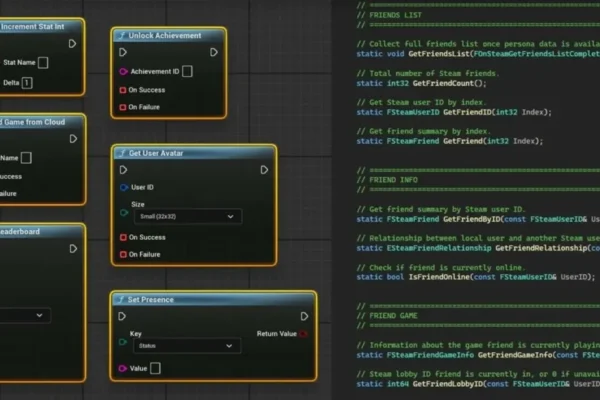Click Increment Stat Int output execution pin
Image resolution: width=600 pixels, height=400 pixels.
(72, 44)
